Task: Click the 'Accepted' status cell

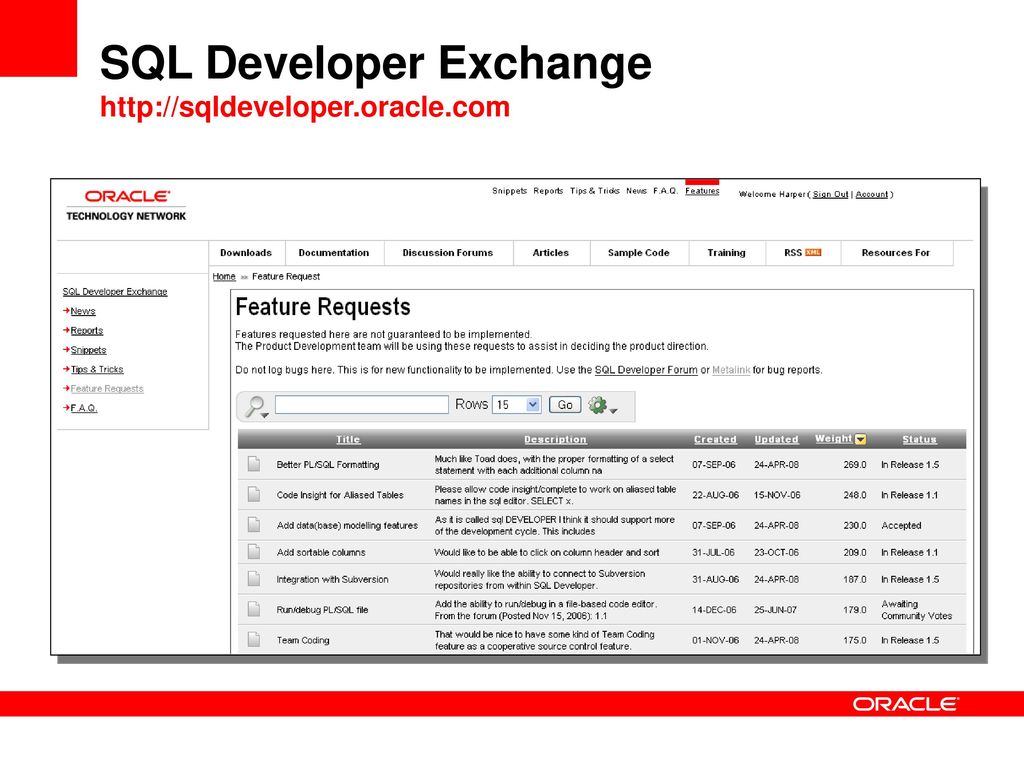Action: pos(901,525)
